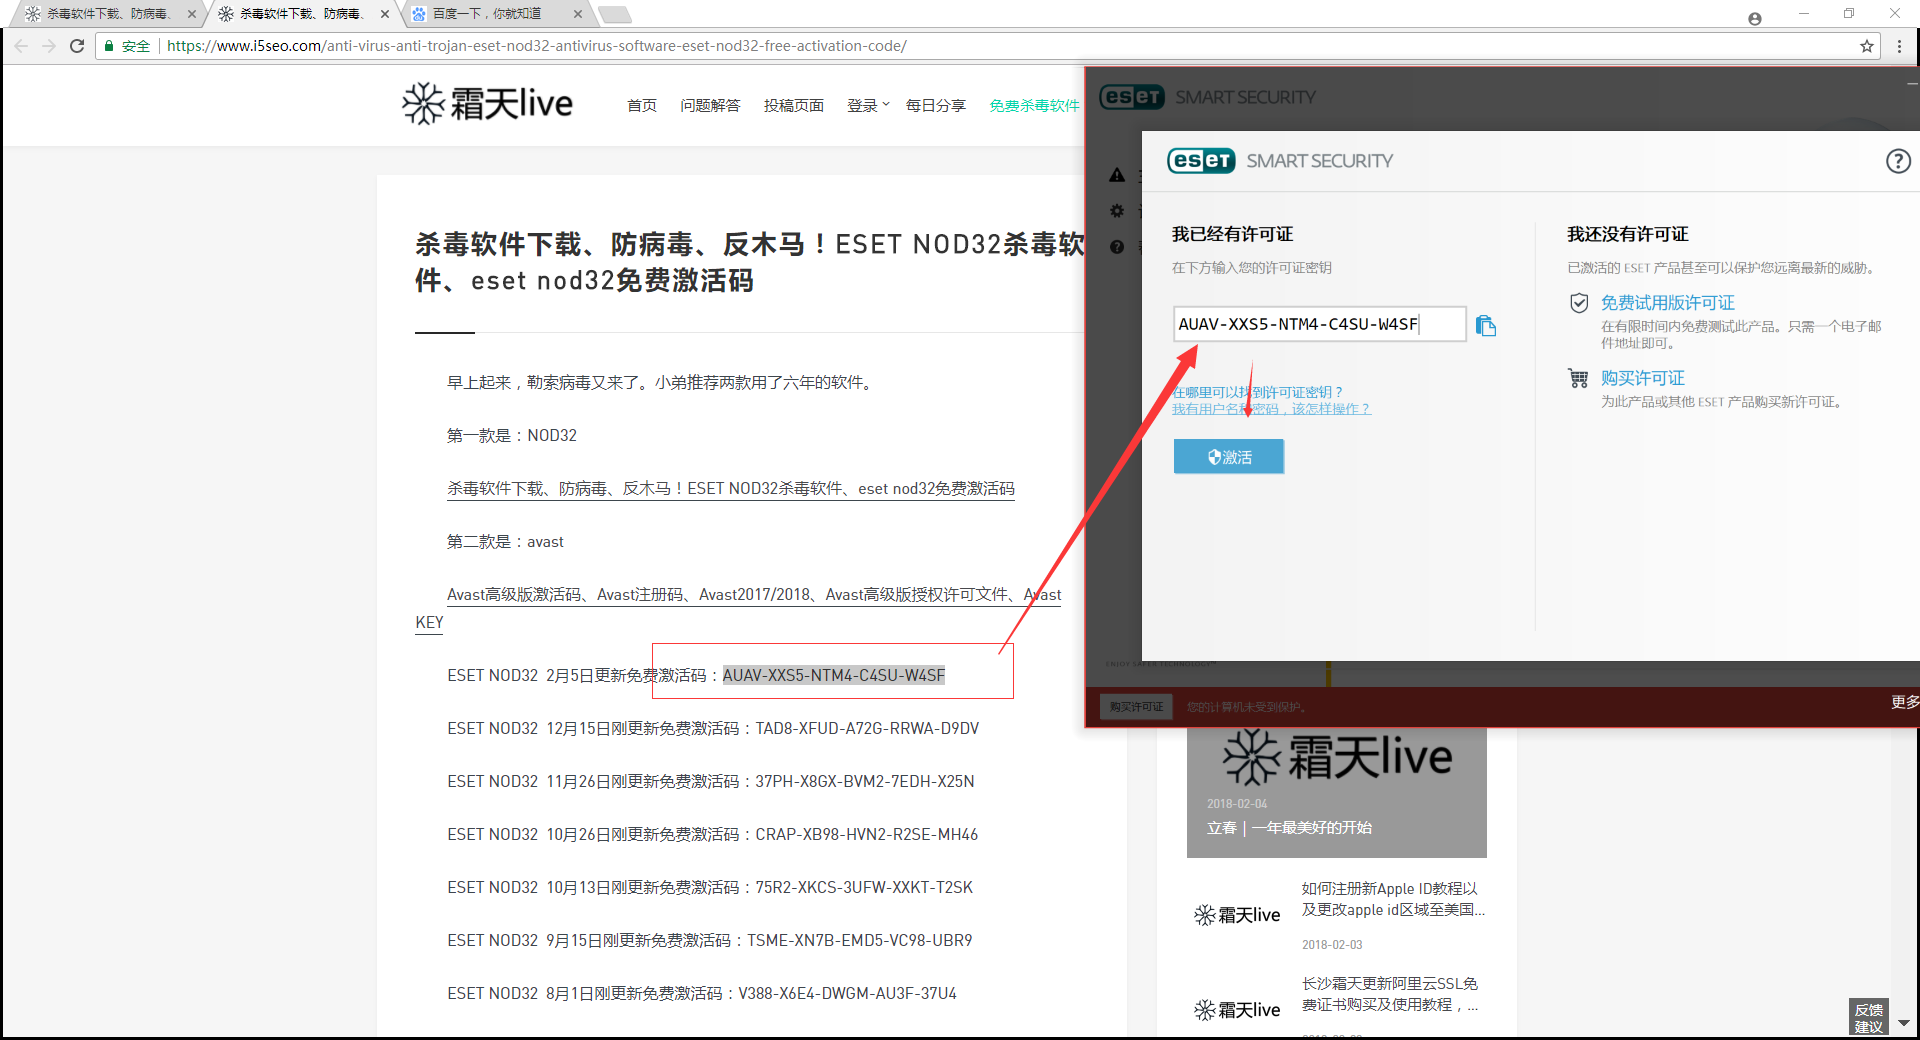Expand the 登录 dropdown menu
Screen dimensions: 1920x1040
click(868, 106)
